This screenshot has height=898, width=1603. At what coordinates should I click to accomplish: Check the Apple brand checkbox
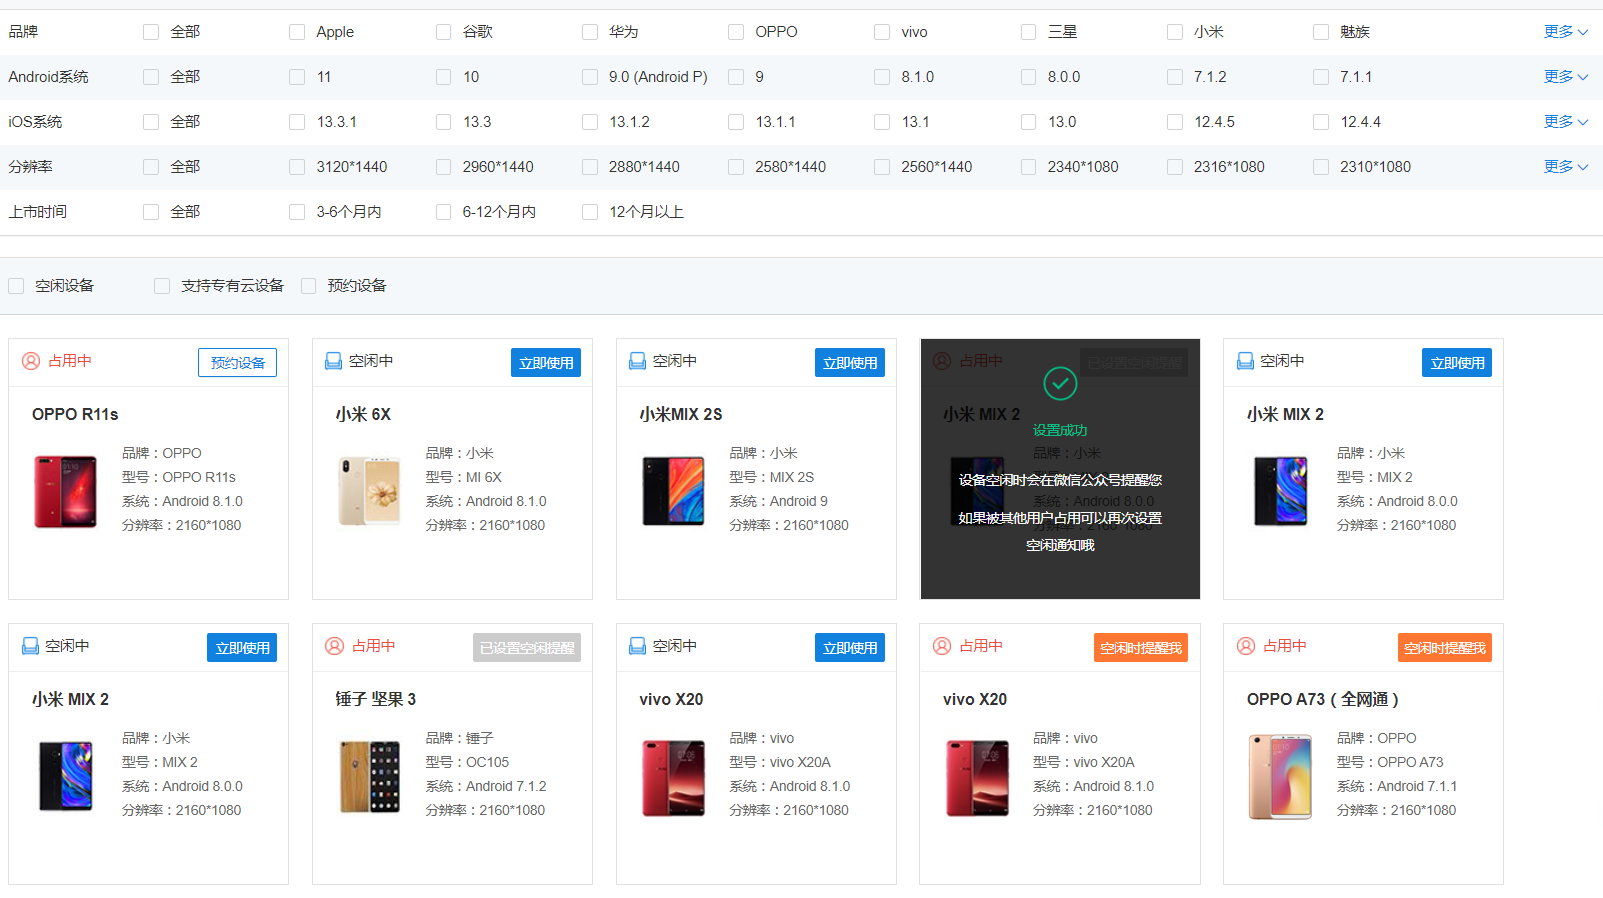tap(297, 32)
